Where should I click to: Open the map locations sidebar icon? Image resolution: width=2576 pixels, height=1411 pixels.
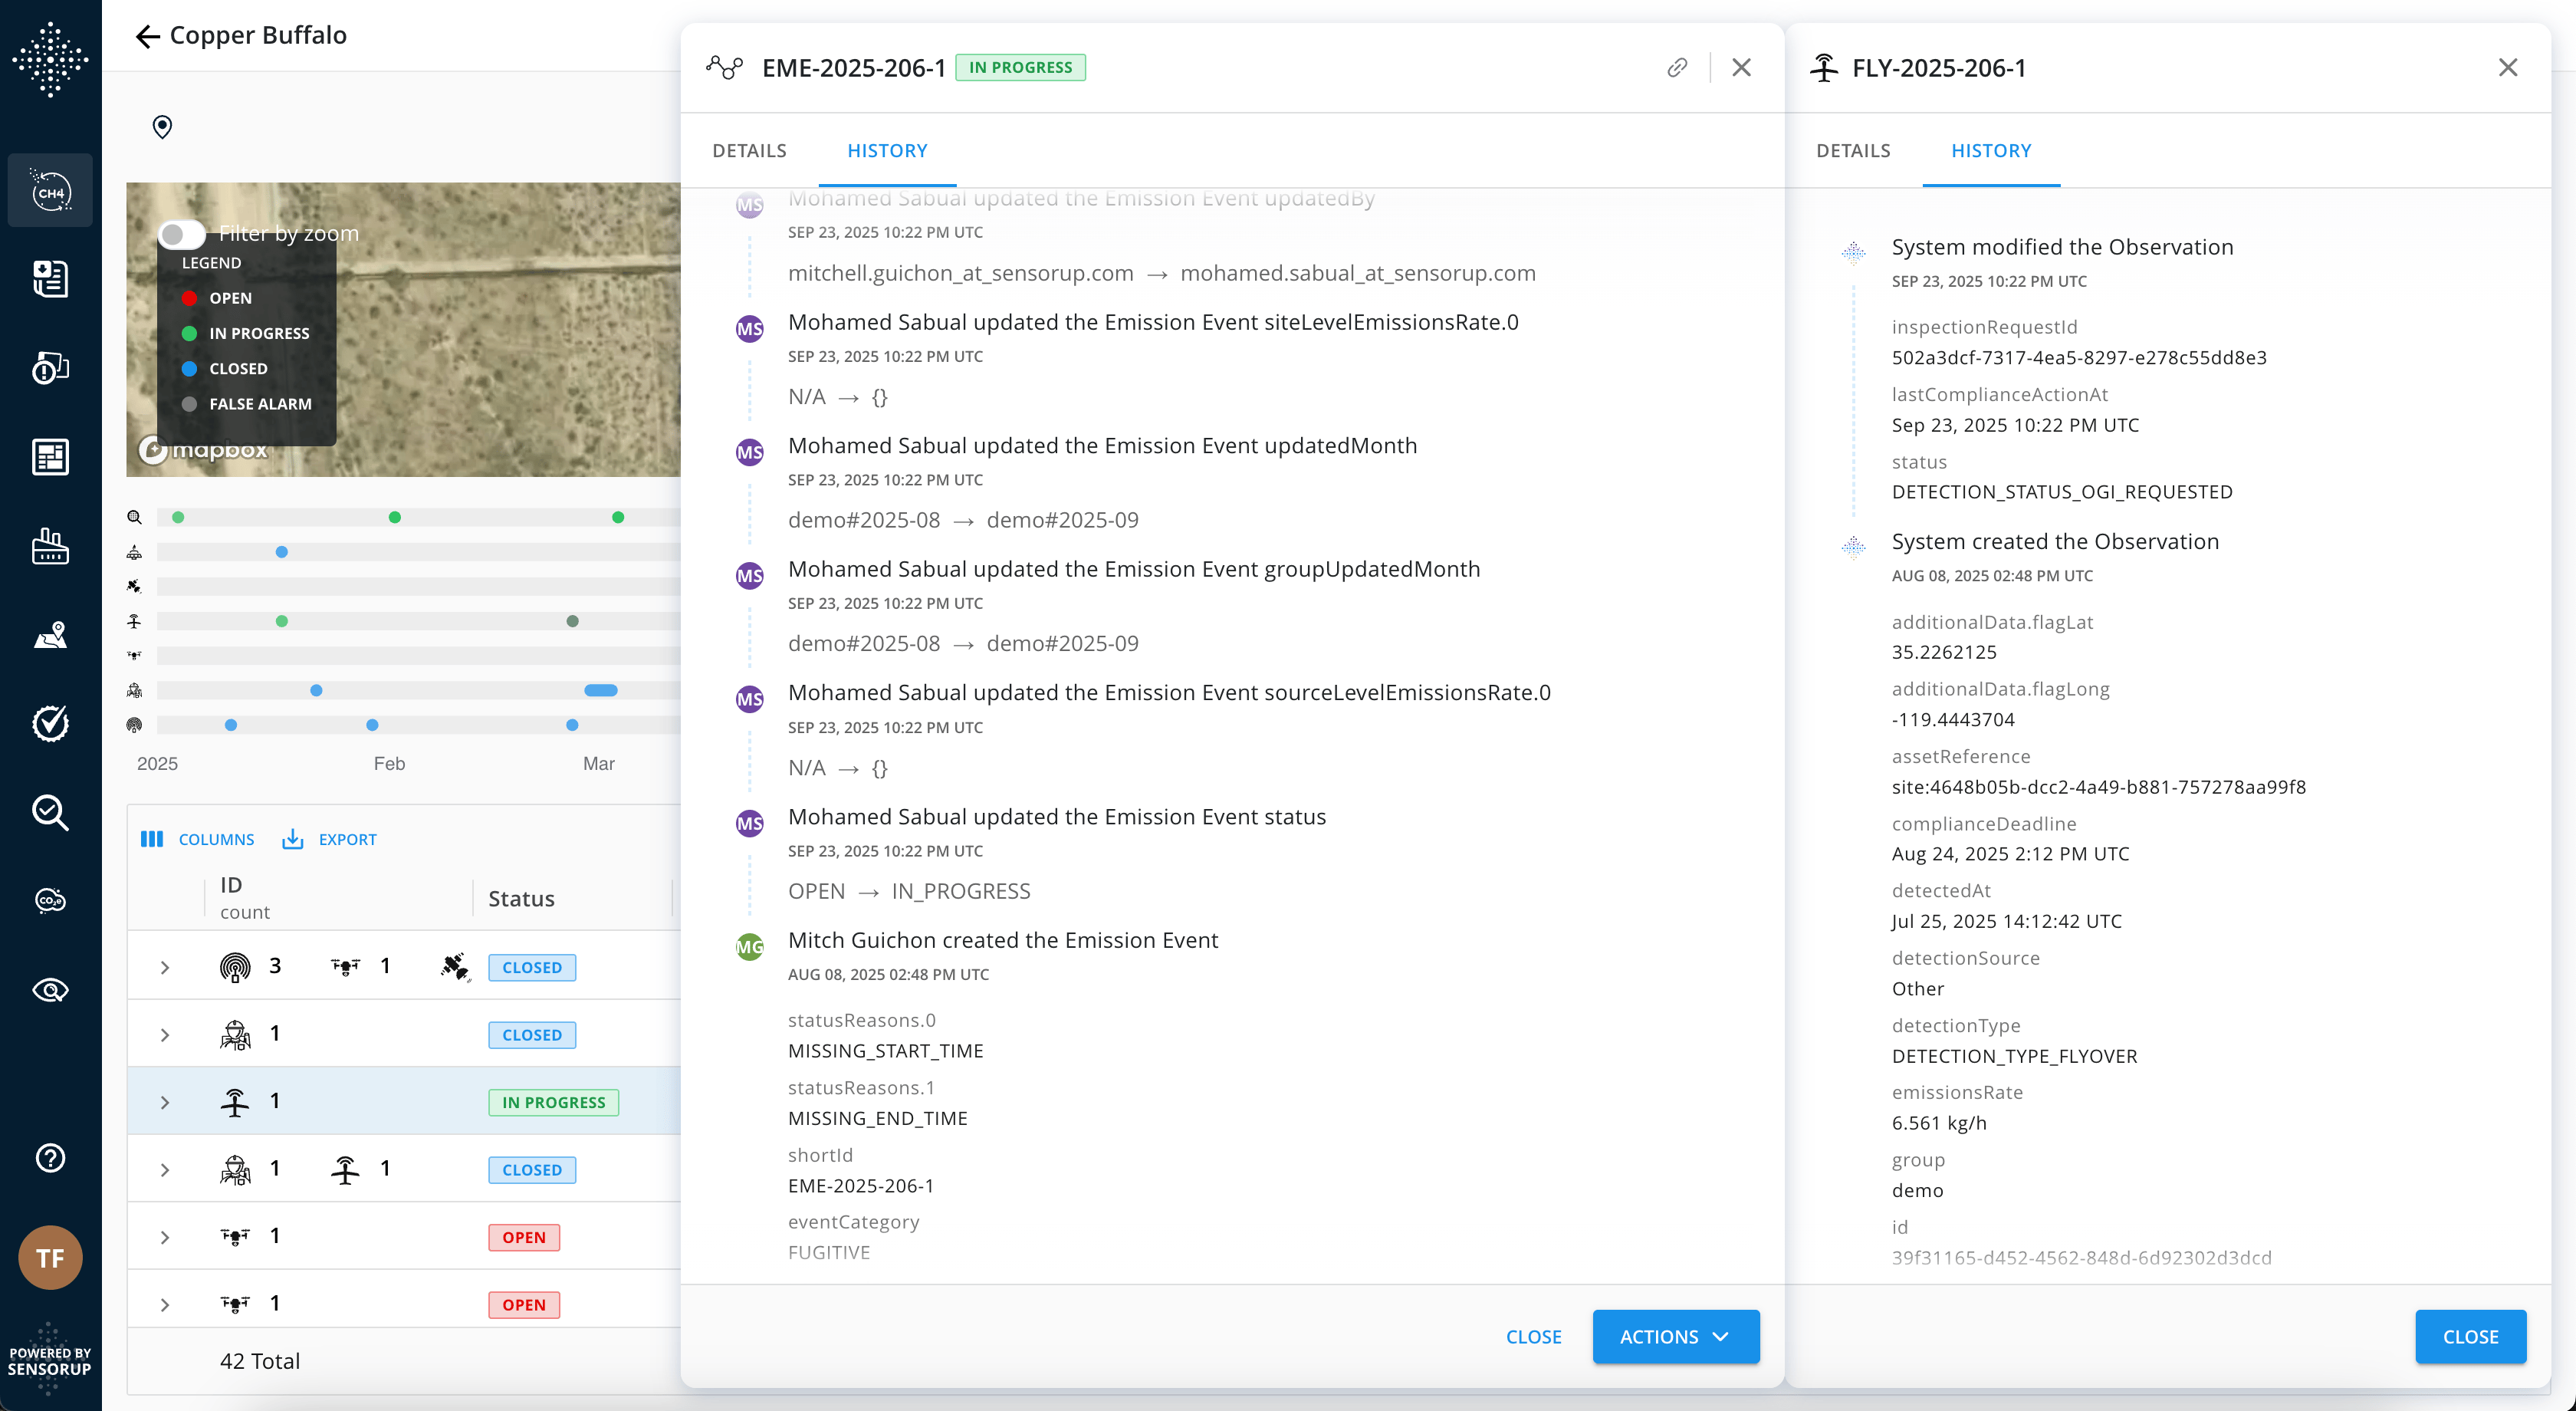click(50, 634)
